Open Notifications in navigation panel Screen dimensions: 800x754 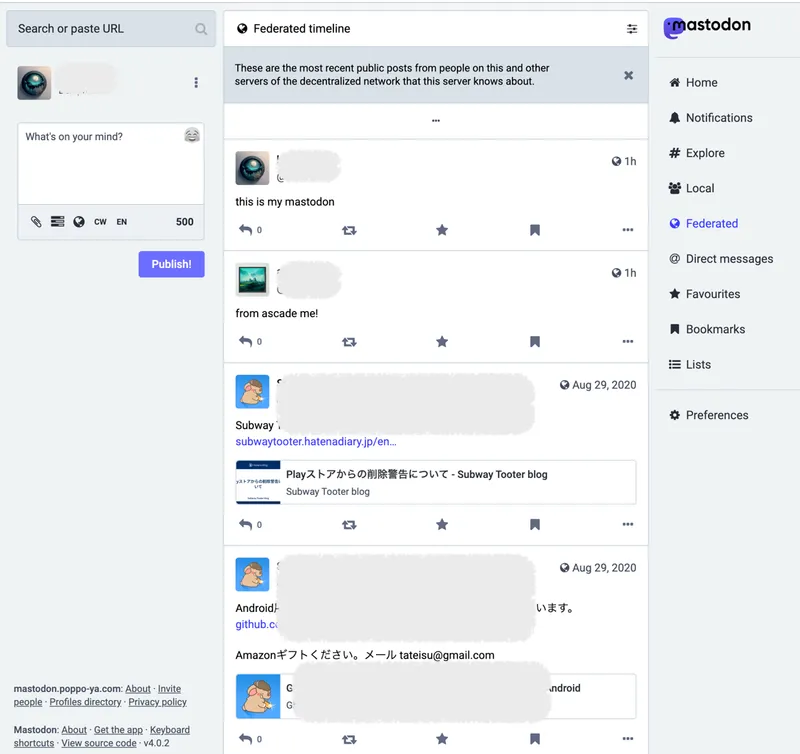[711, 118]
